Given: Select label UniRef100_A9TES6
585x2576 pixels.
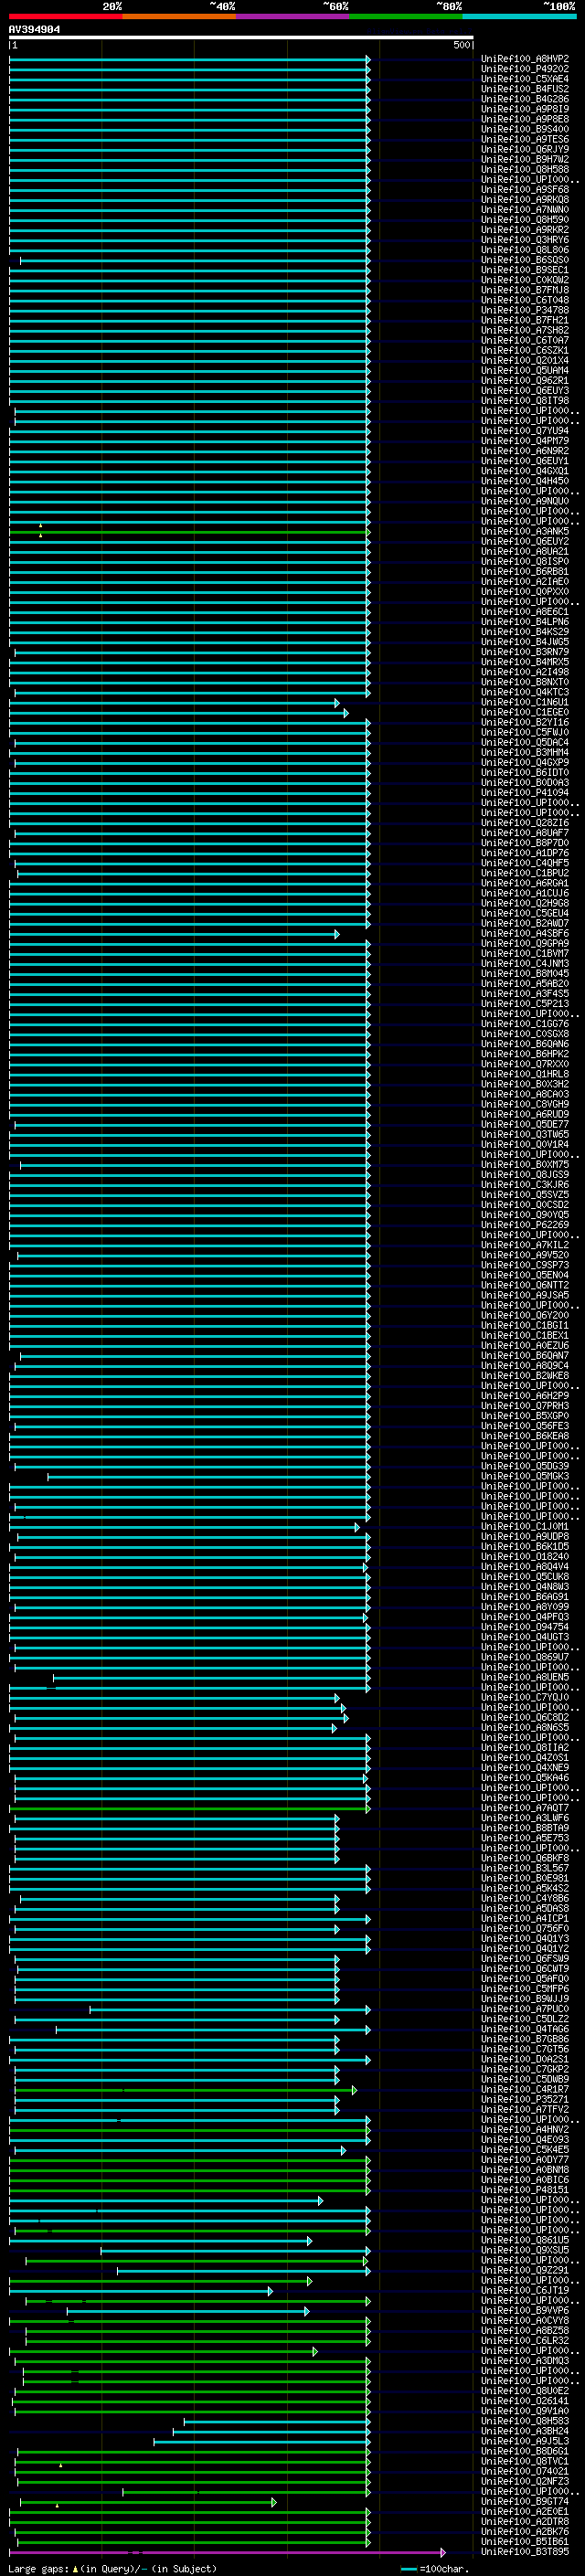Looking at the screenshot, I should click(x=525, y=139).
